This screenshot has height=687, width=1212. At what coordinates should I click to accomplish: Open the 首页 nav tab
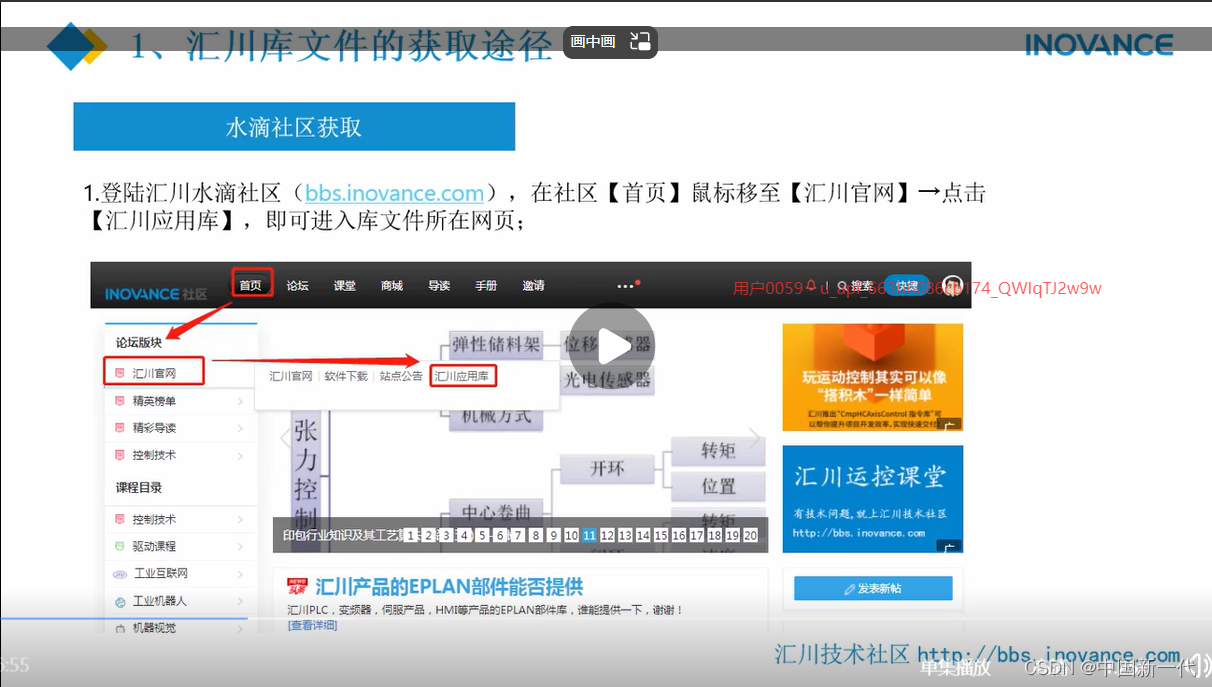(251, 285)
